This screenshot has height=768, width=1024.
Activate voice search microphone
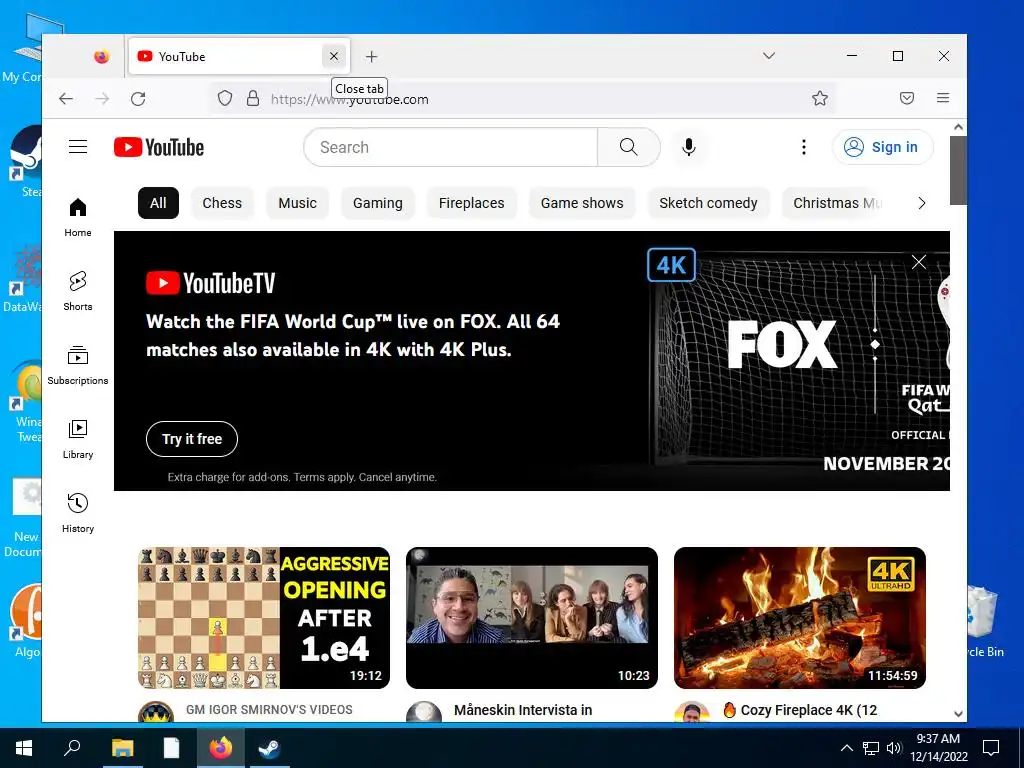coord(688,147)
